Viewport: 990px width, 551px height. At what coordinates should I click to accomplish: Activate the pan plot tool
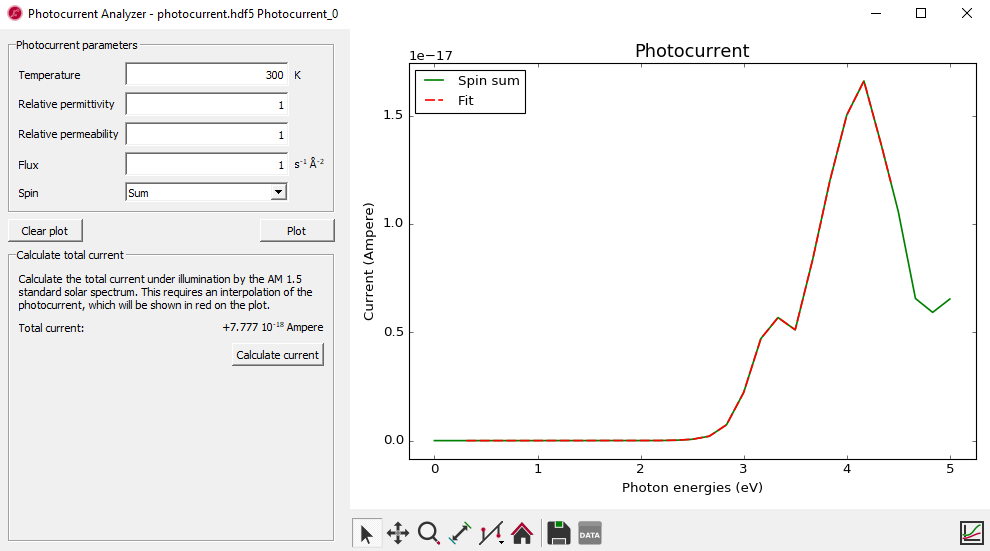(x=398, y=533)
